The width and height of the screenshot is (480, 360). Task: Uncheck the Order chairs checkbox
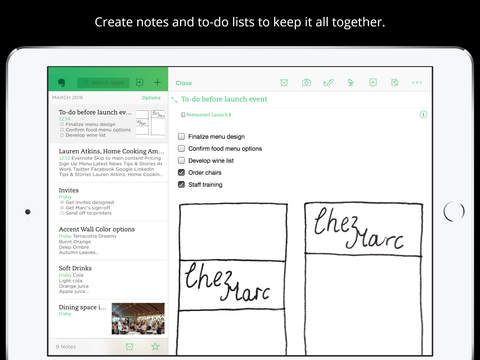coord(181,172)
